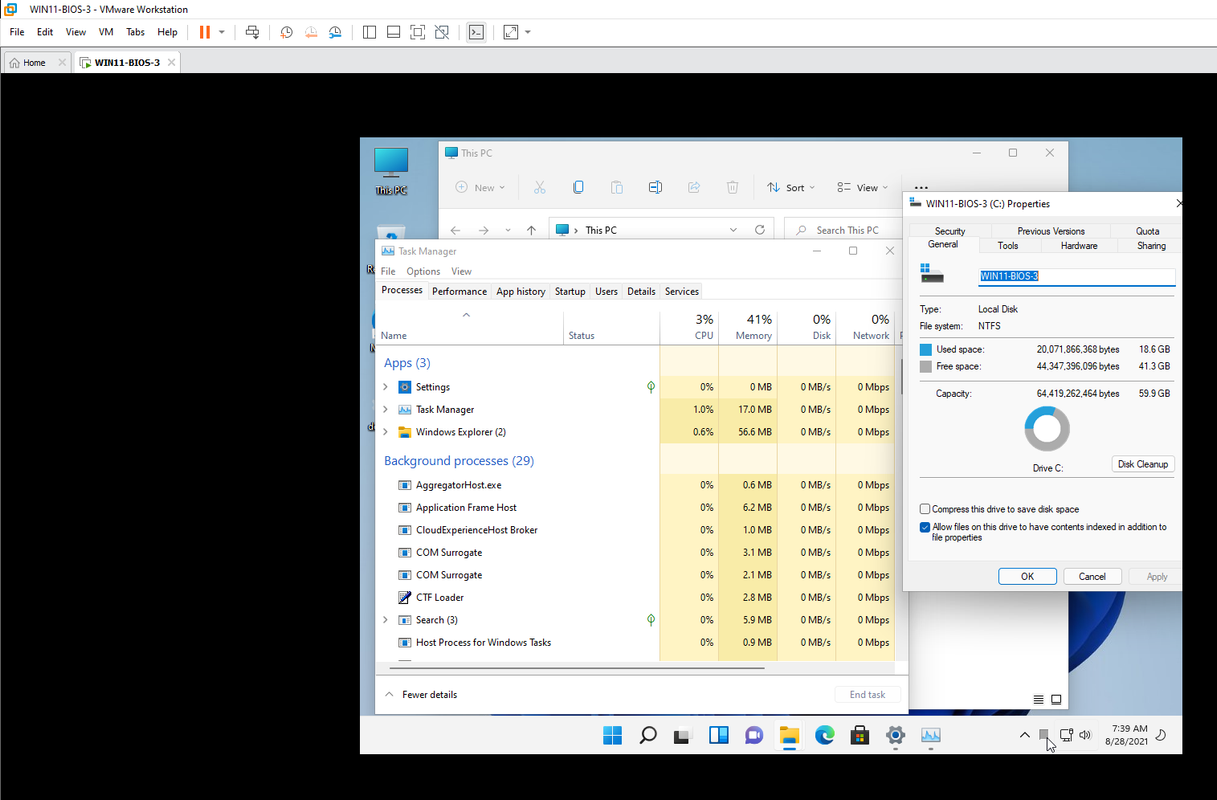
Task: Open Windows Start menu
Action: click(x=612, y=736)
